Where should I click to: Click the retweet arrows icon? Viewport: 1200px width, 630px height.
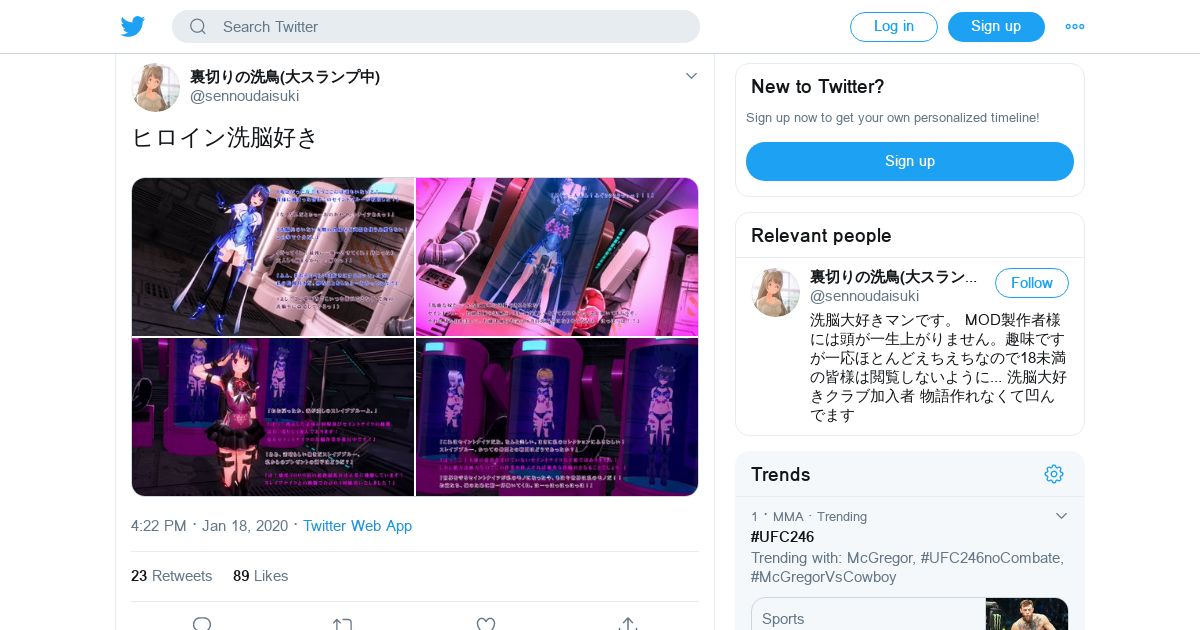(x=343, y=624)
